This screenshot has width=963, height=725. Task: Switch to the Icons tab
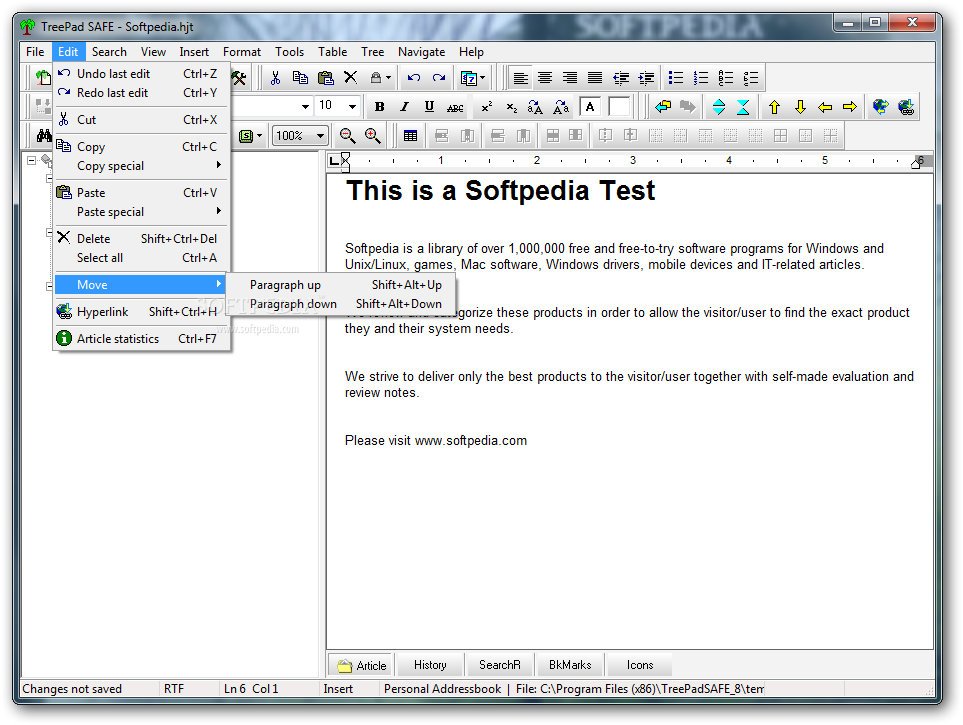click(x=639, y=665)
